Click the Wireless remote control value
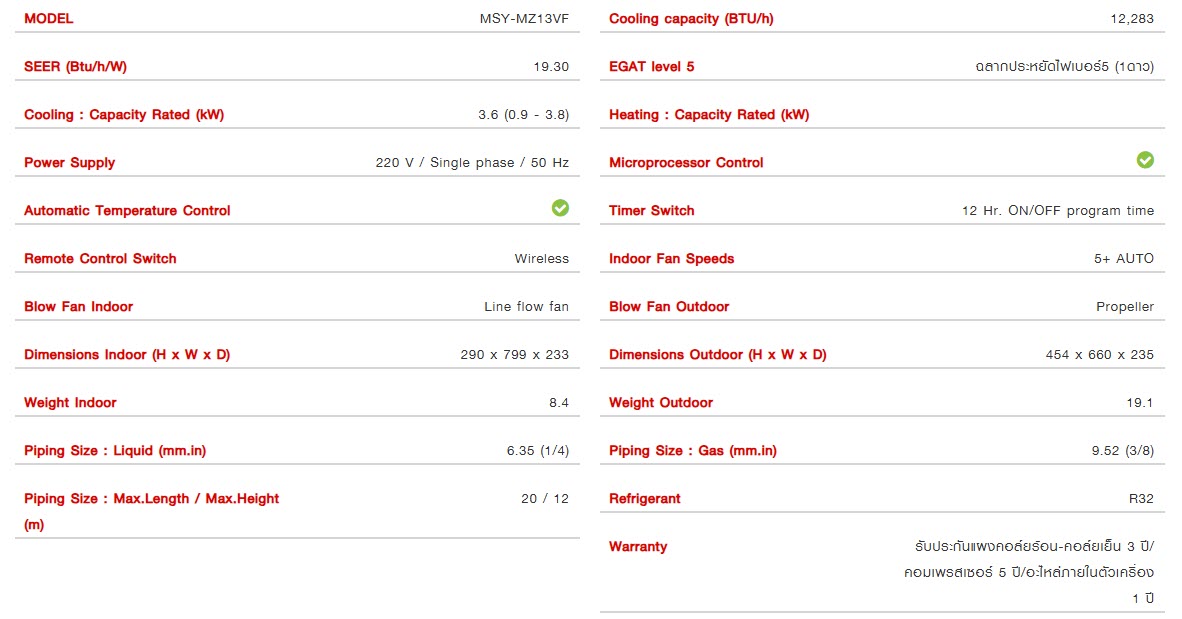The height and width of the screenshot is (619, 1182). (541, 258)
